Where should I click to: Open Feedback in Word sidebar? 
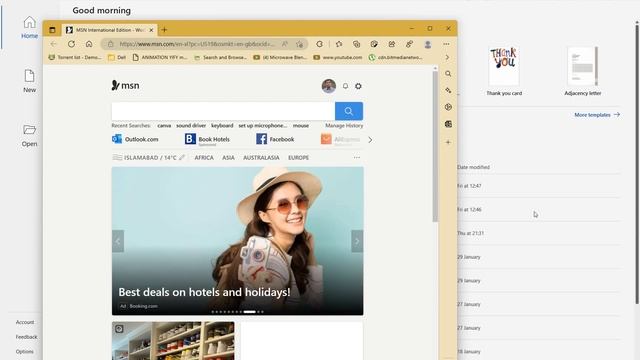coord(27,337)
